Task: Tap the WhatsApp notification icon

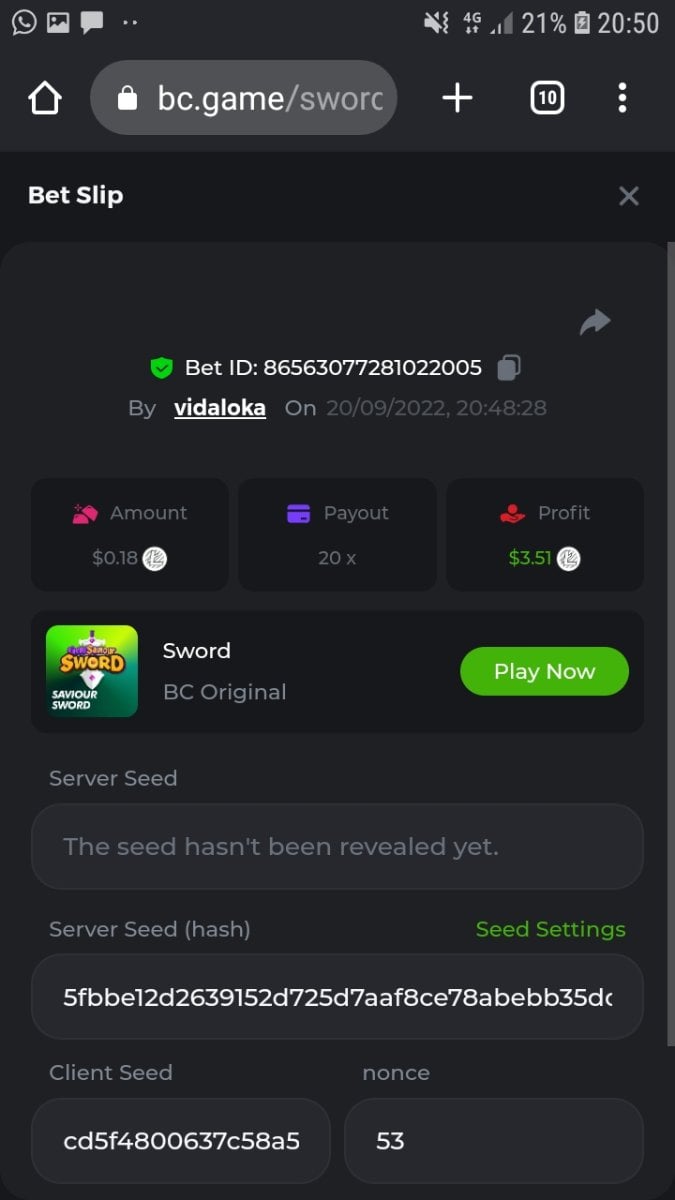Action: pos(24,22)
